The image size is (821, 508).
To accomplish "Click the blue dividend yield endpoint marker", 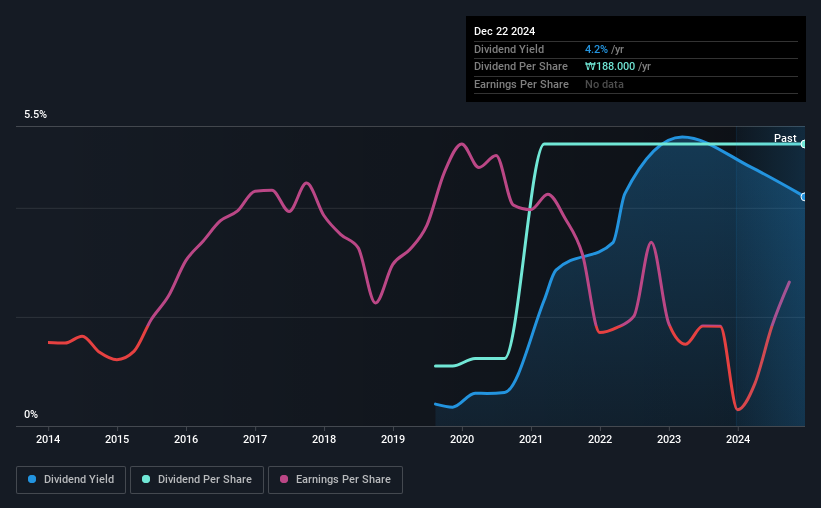I will point(804,197).
